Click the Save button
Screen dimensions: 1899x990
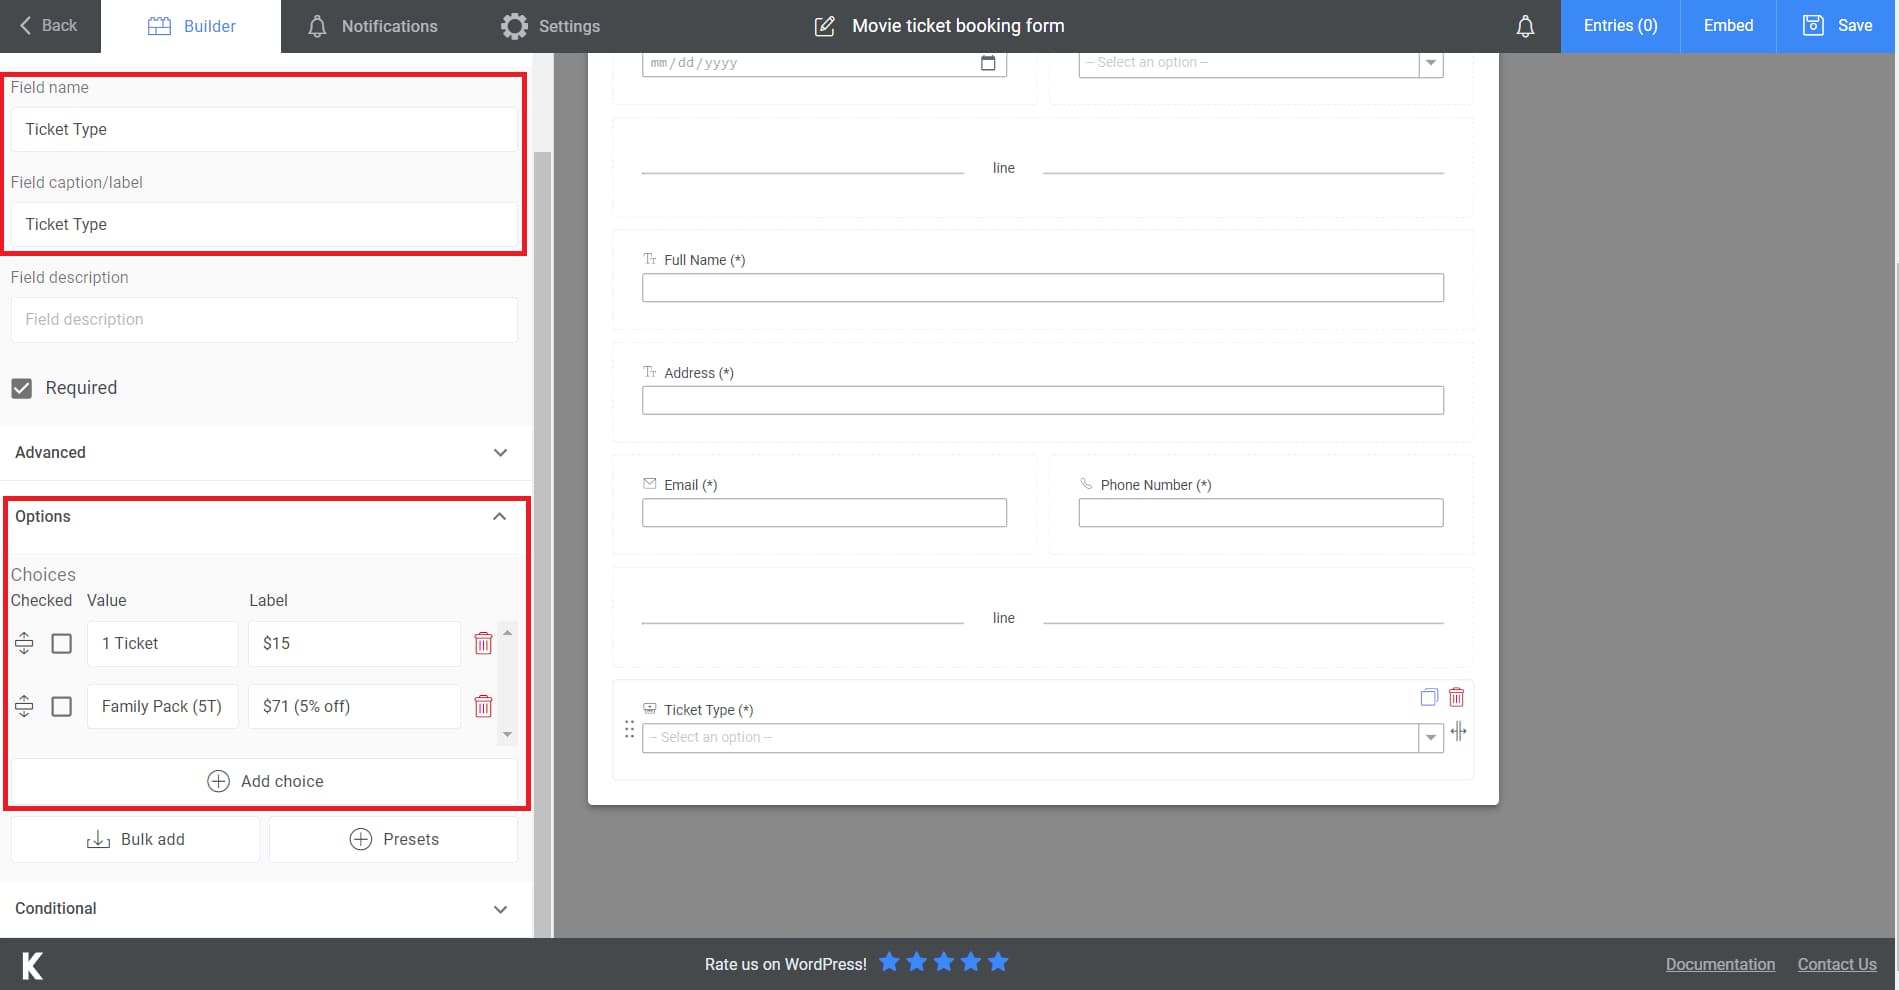click(x=1838, y=25)
